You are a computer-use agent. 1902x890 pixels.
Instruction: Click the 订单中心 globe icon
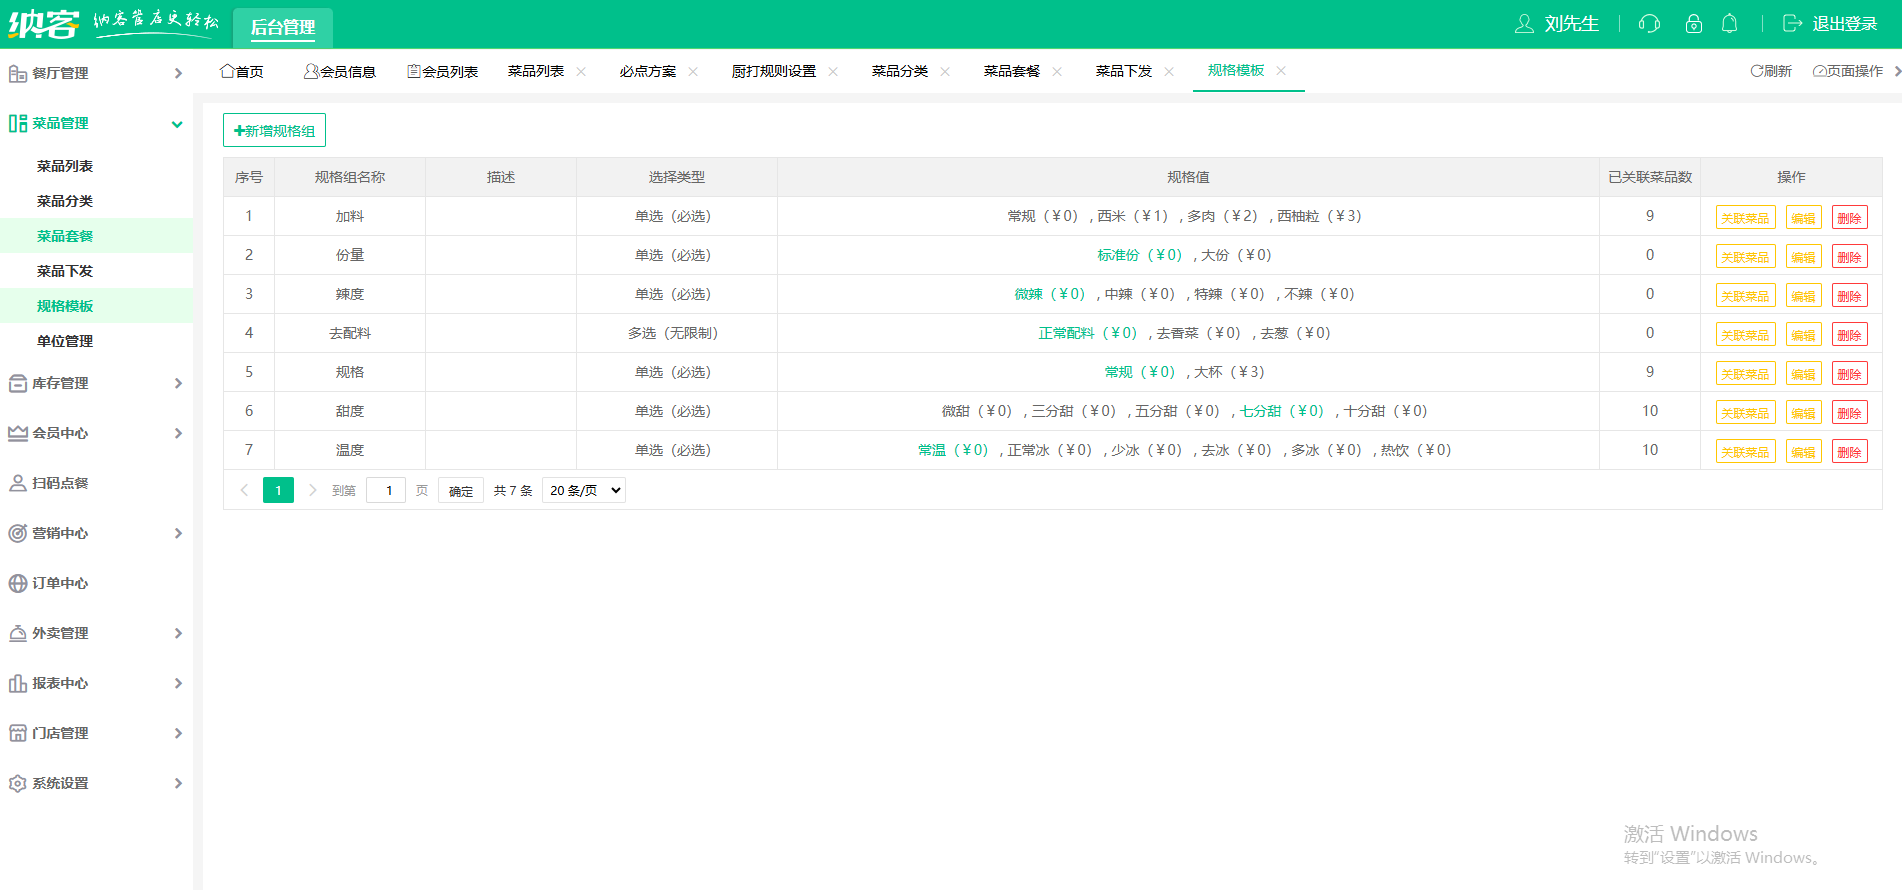point(18,583)
